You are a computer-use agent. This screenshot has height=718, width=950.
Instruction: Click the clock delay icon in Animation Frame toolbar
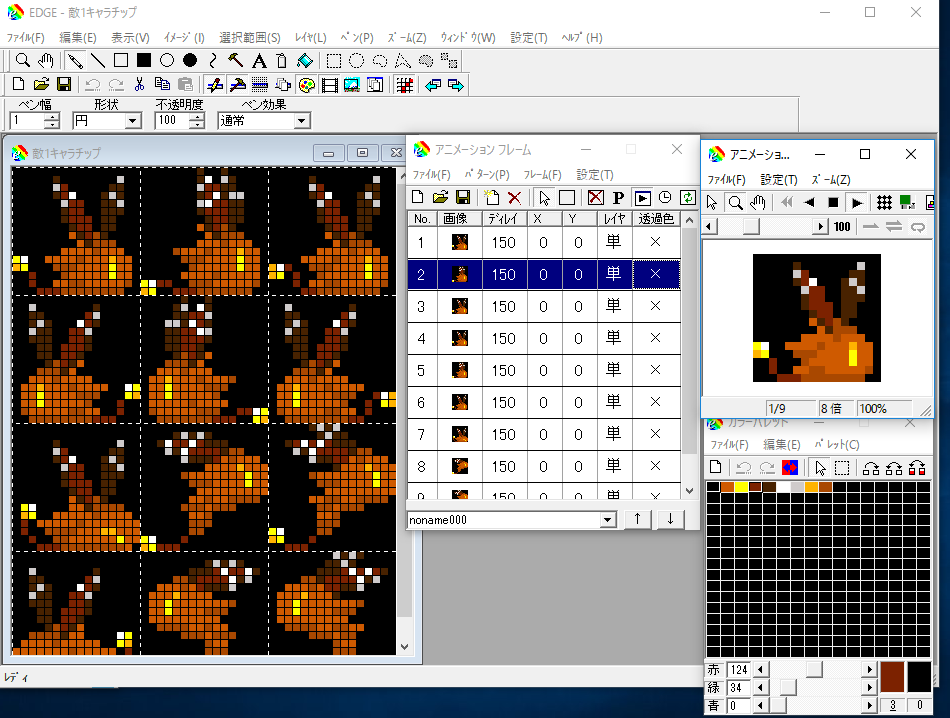(x=665, y=198)
